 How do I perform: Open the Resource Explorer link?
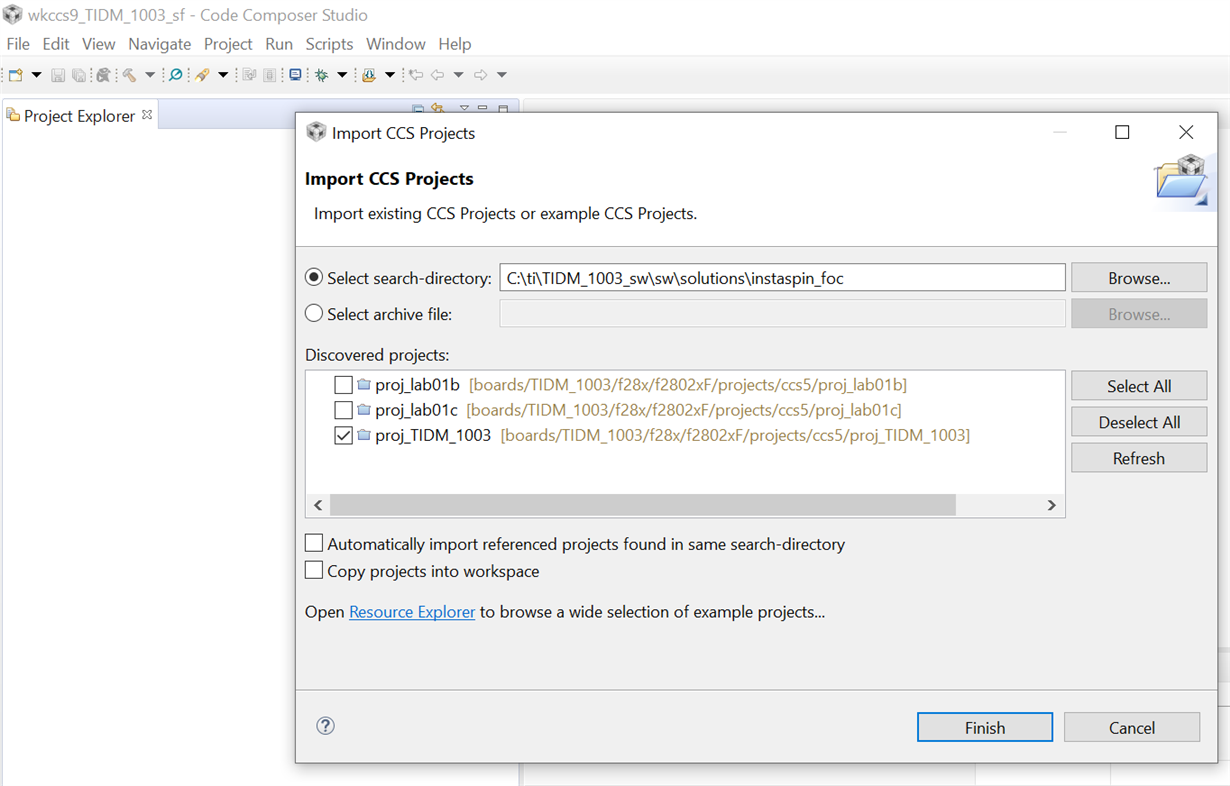pos(412,611)
